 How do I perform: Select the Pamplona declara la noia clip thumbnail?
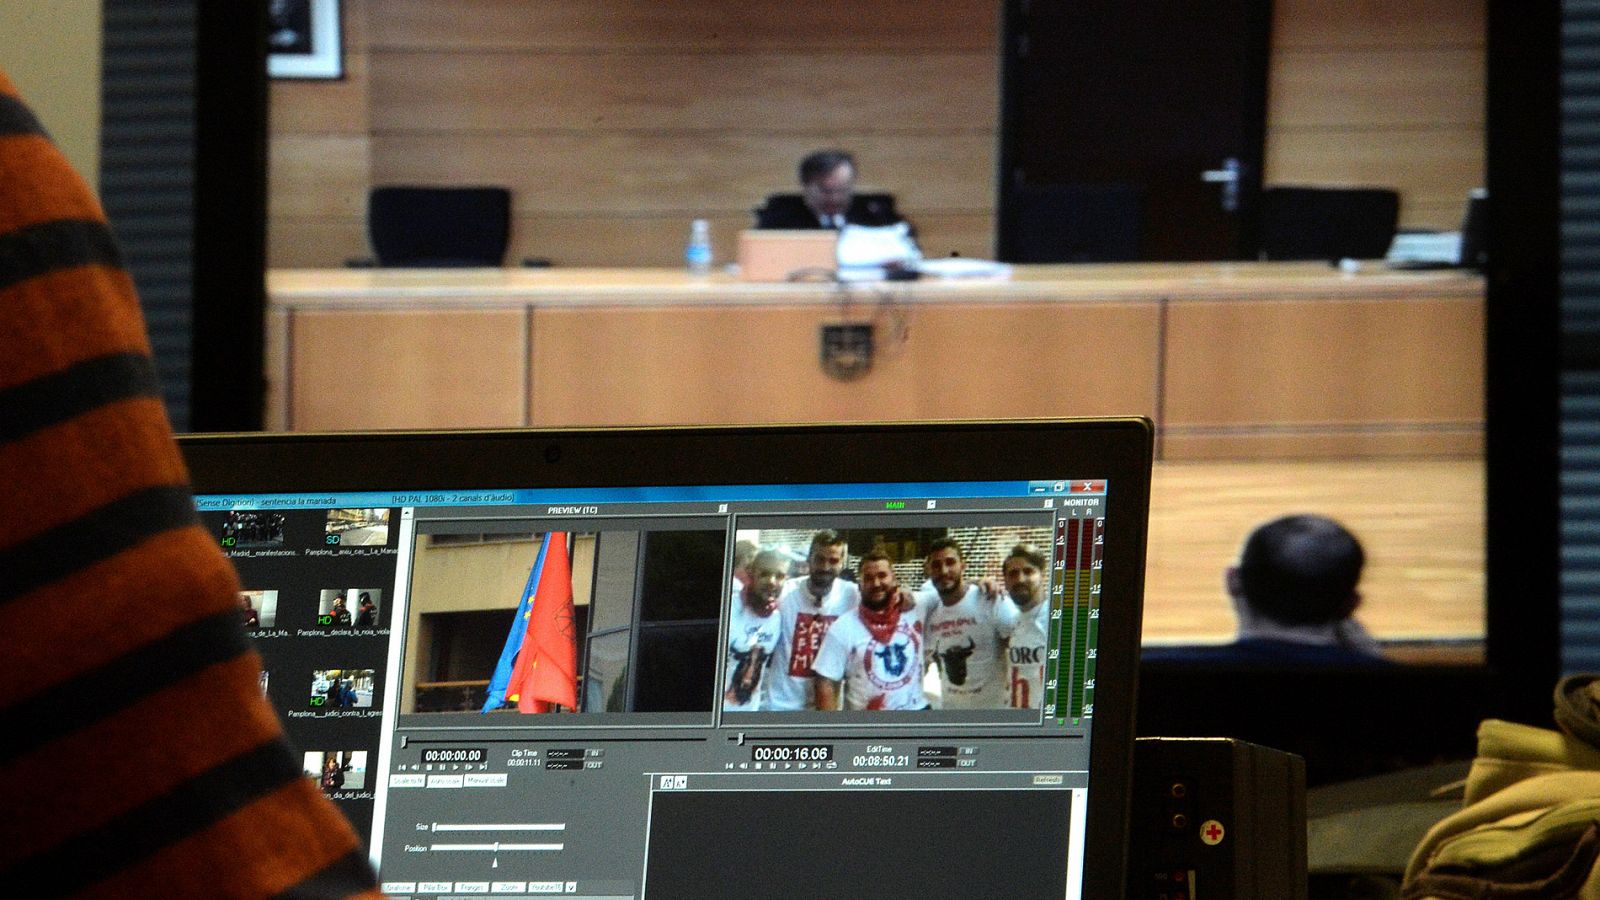350,608
